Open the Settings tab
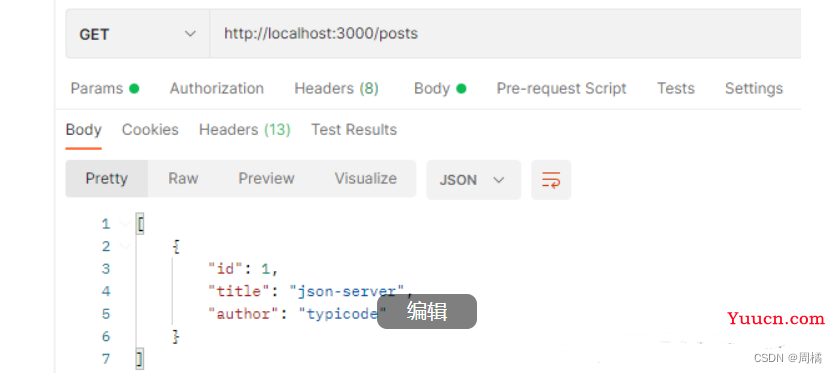 pyautogui.click(x=754, y=89)
